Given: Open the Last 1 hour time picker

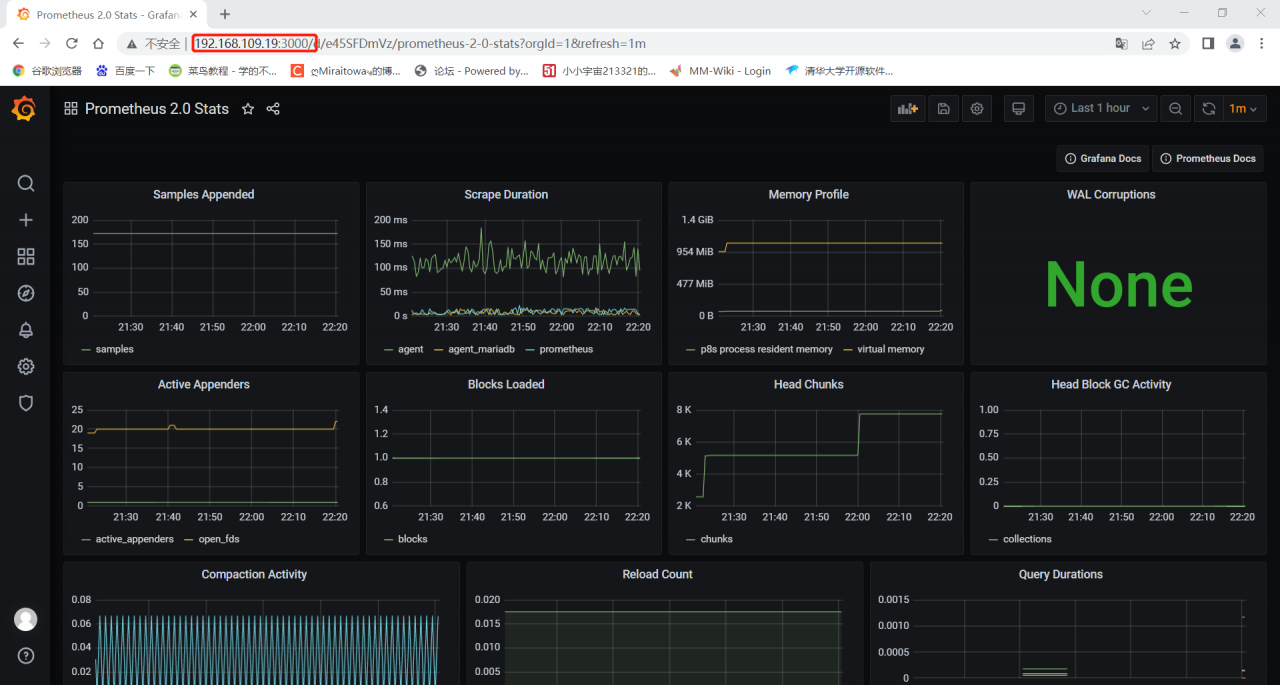Looking at the screenshot, I should tap(1101, 109).
